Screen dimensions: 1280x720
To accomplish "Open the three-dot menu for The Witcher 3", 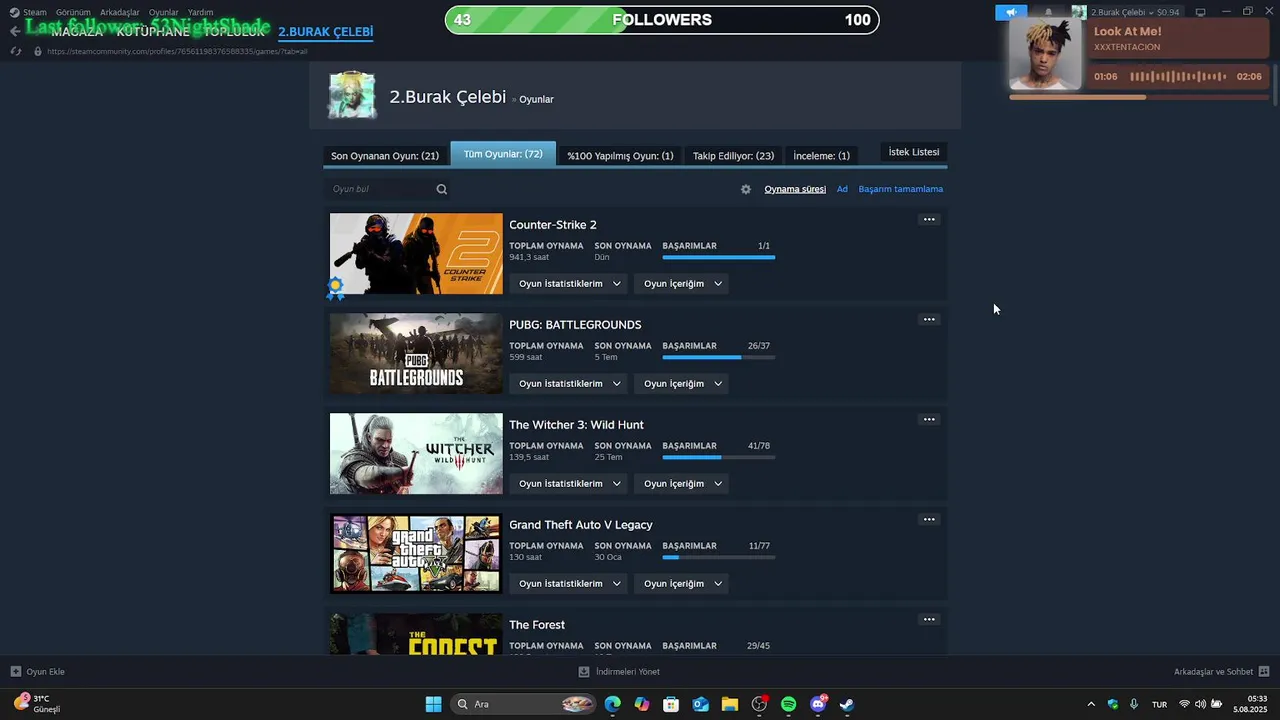I will tap(929, 419).
